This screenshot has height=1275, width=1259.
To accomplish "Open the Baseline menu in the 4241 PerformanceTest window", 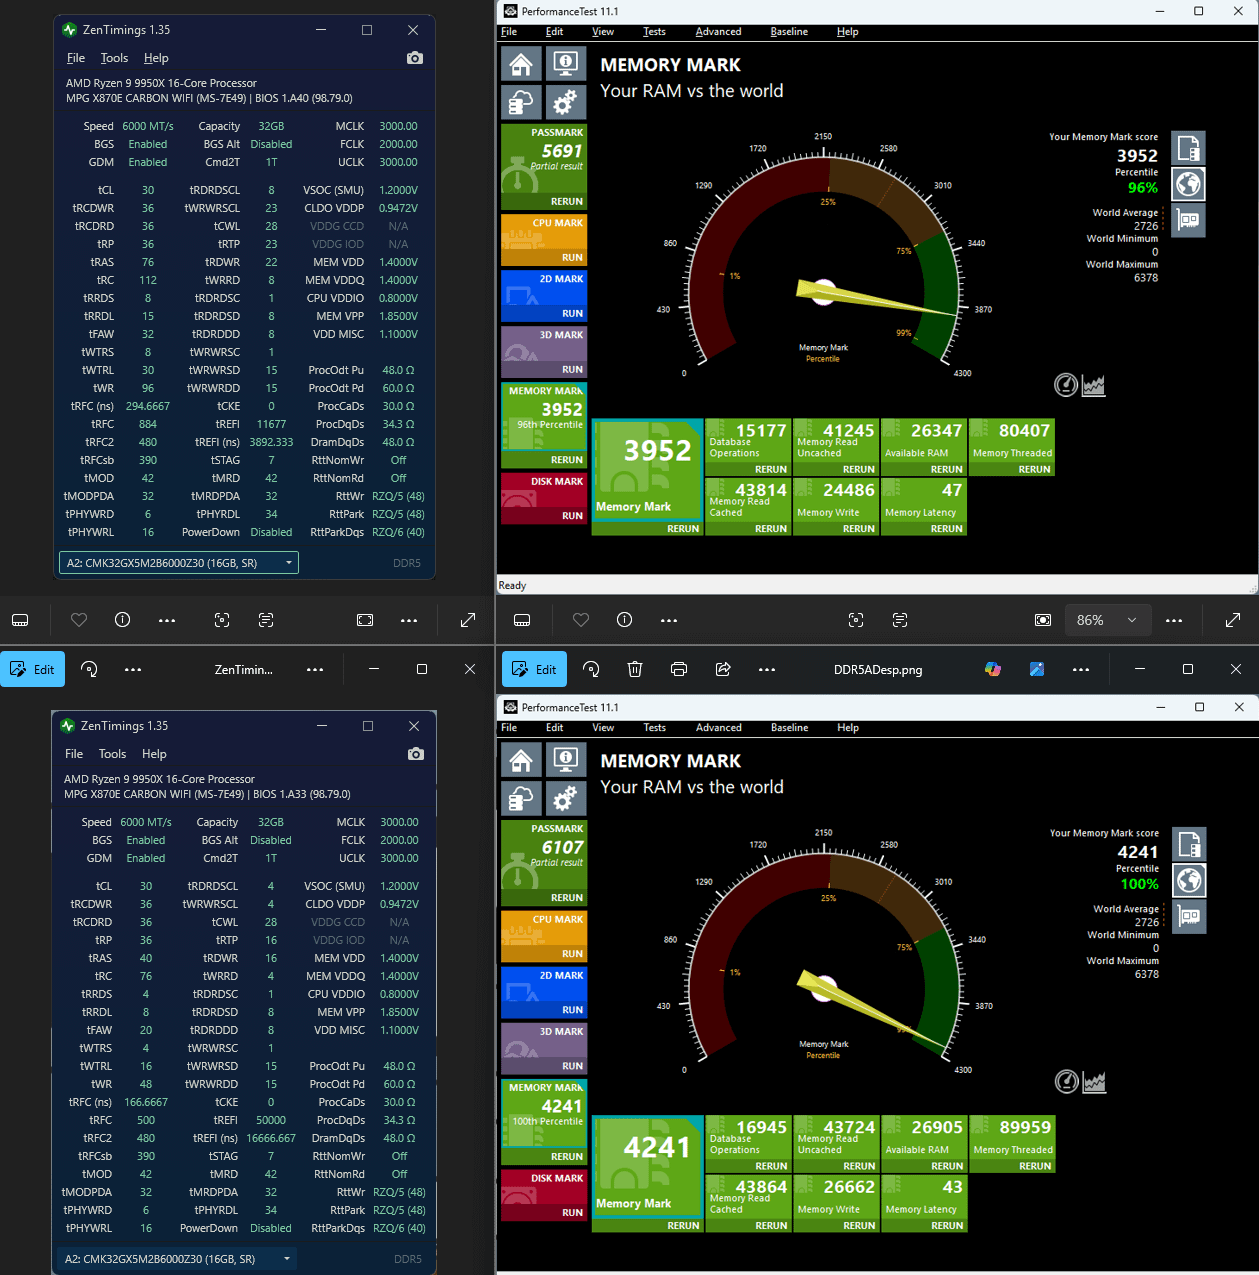I will coord(789,728).
